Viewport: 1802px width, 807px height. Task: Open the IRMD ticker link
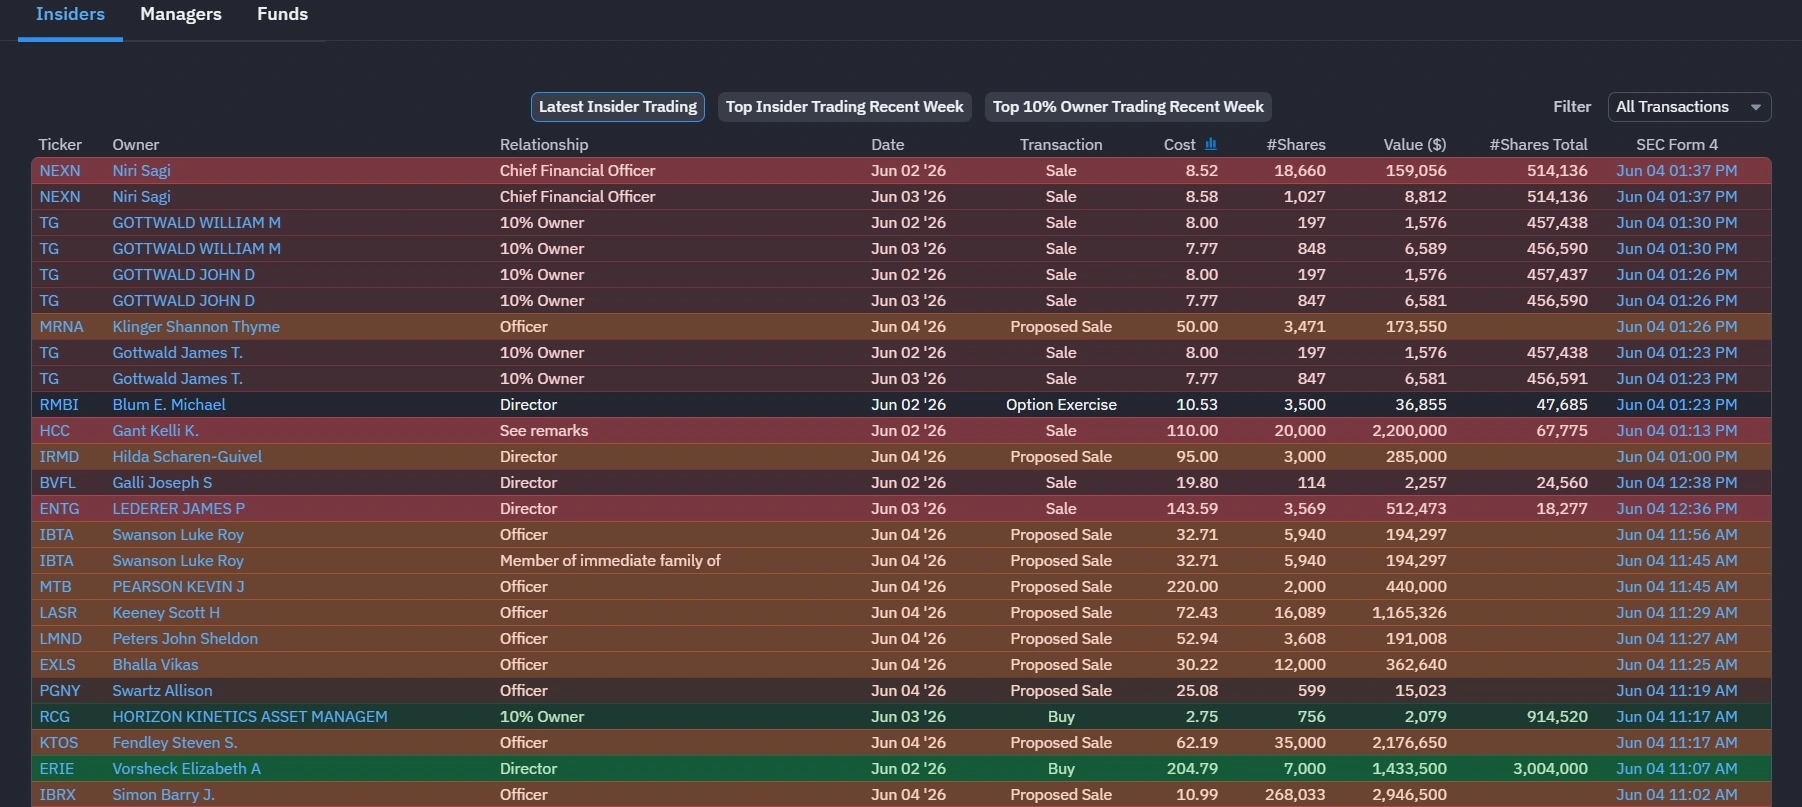[59, 457]
